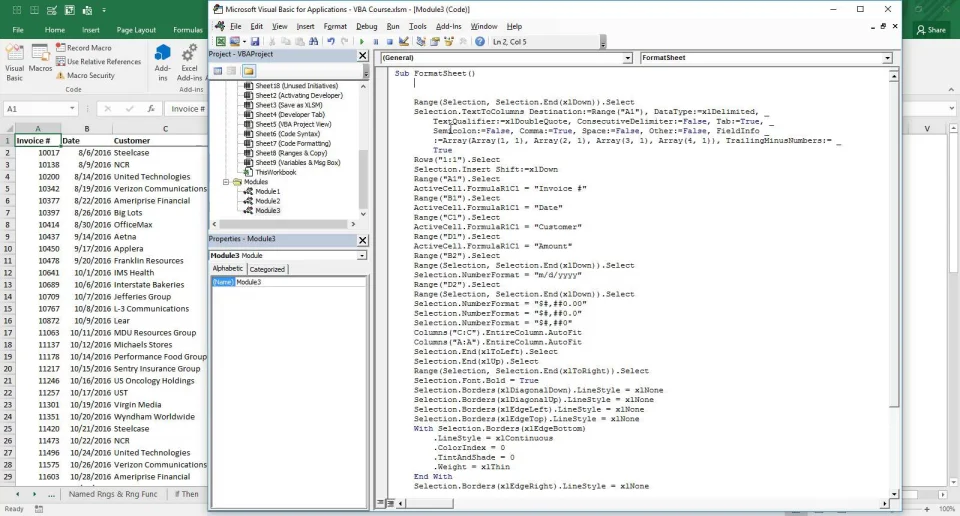Open 'Named Rngs & Rng Func' sheet tab
Image resolution: width=960 pixels, height=516 pixels.
[x=113, y=494]
